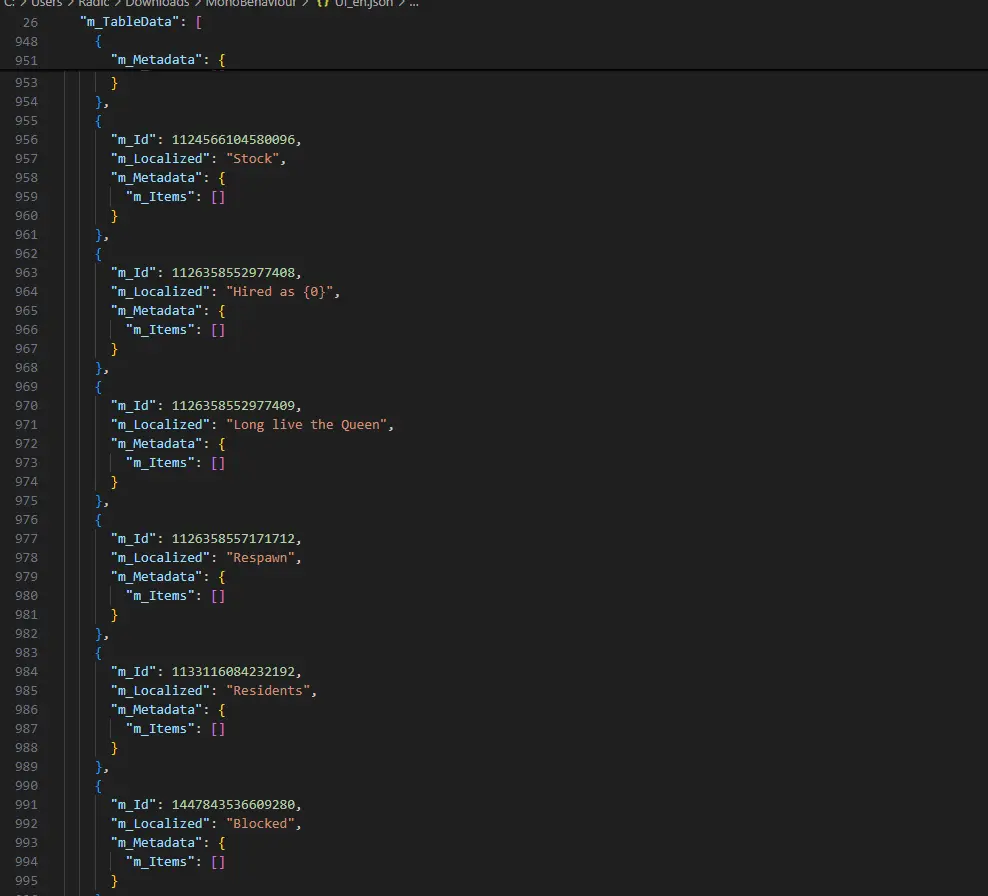Click "m_Metadata" key on line 965
Viewport: 988px width, 896px height.
pyautogui.click(x=156, y=311)
